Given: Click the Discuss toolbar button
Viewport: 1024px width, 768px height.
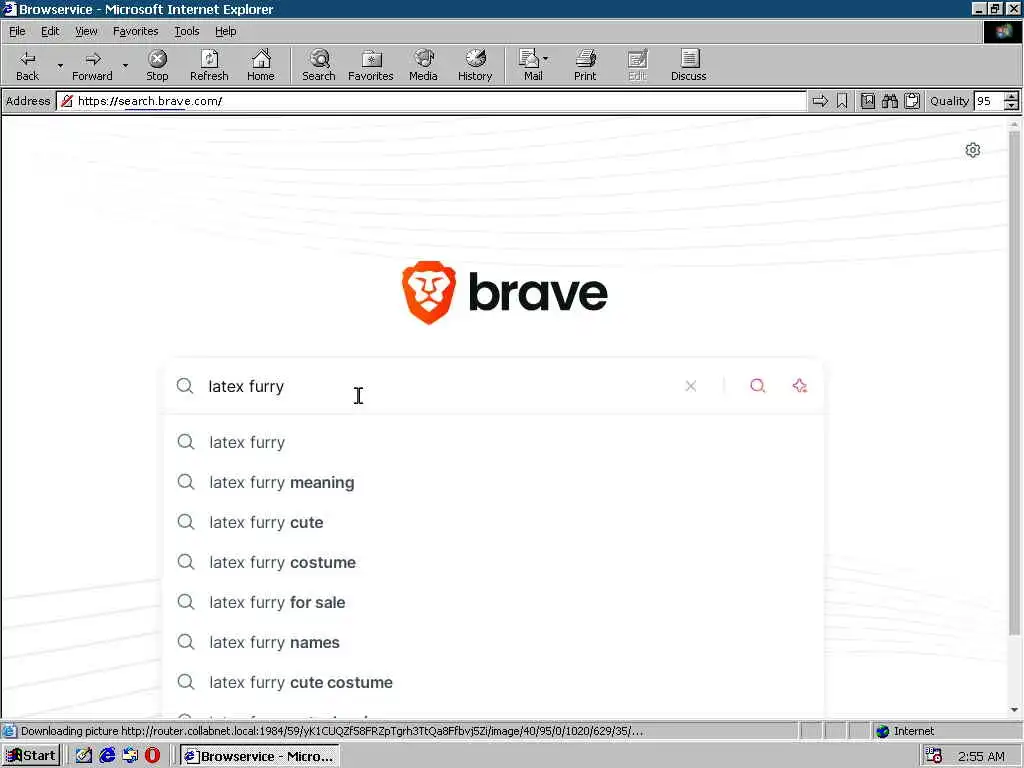Looking at the screenshot, I should click(688, 65).
